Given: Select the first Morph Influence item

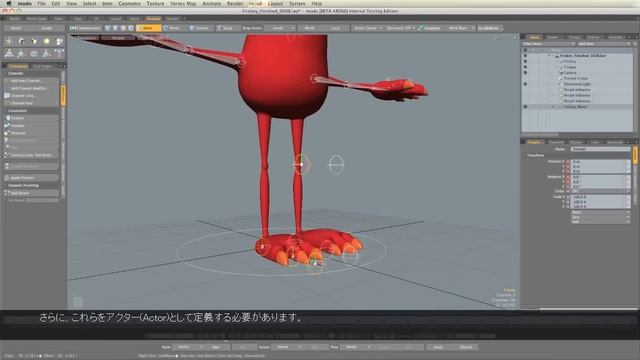Looking at the screenshot, I should click(x=577, y=90).
